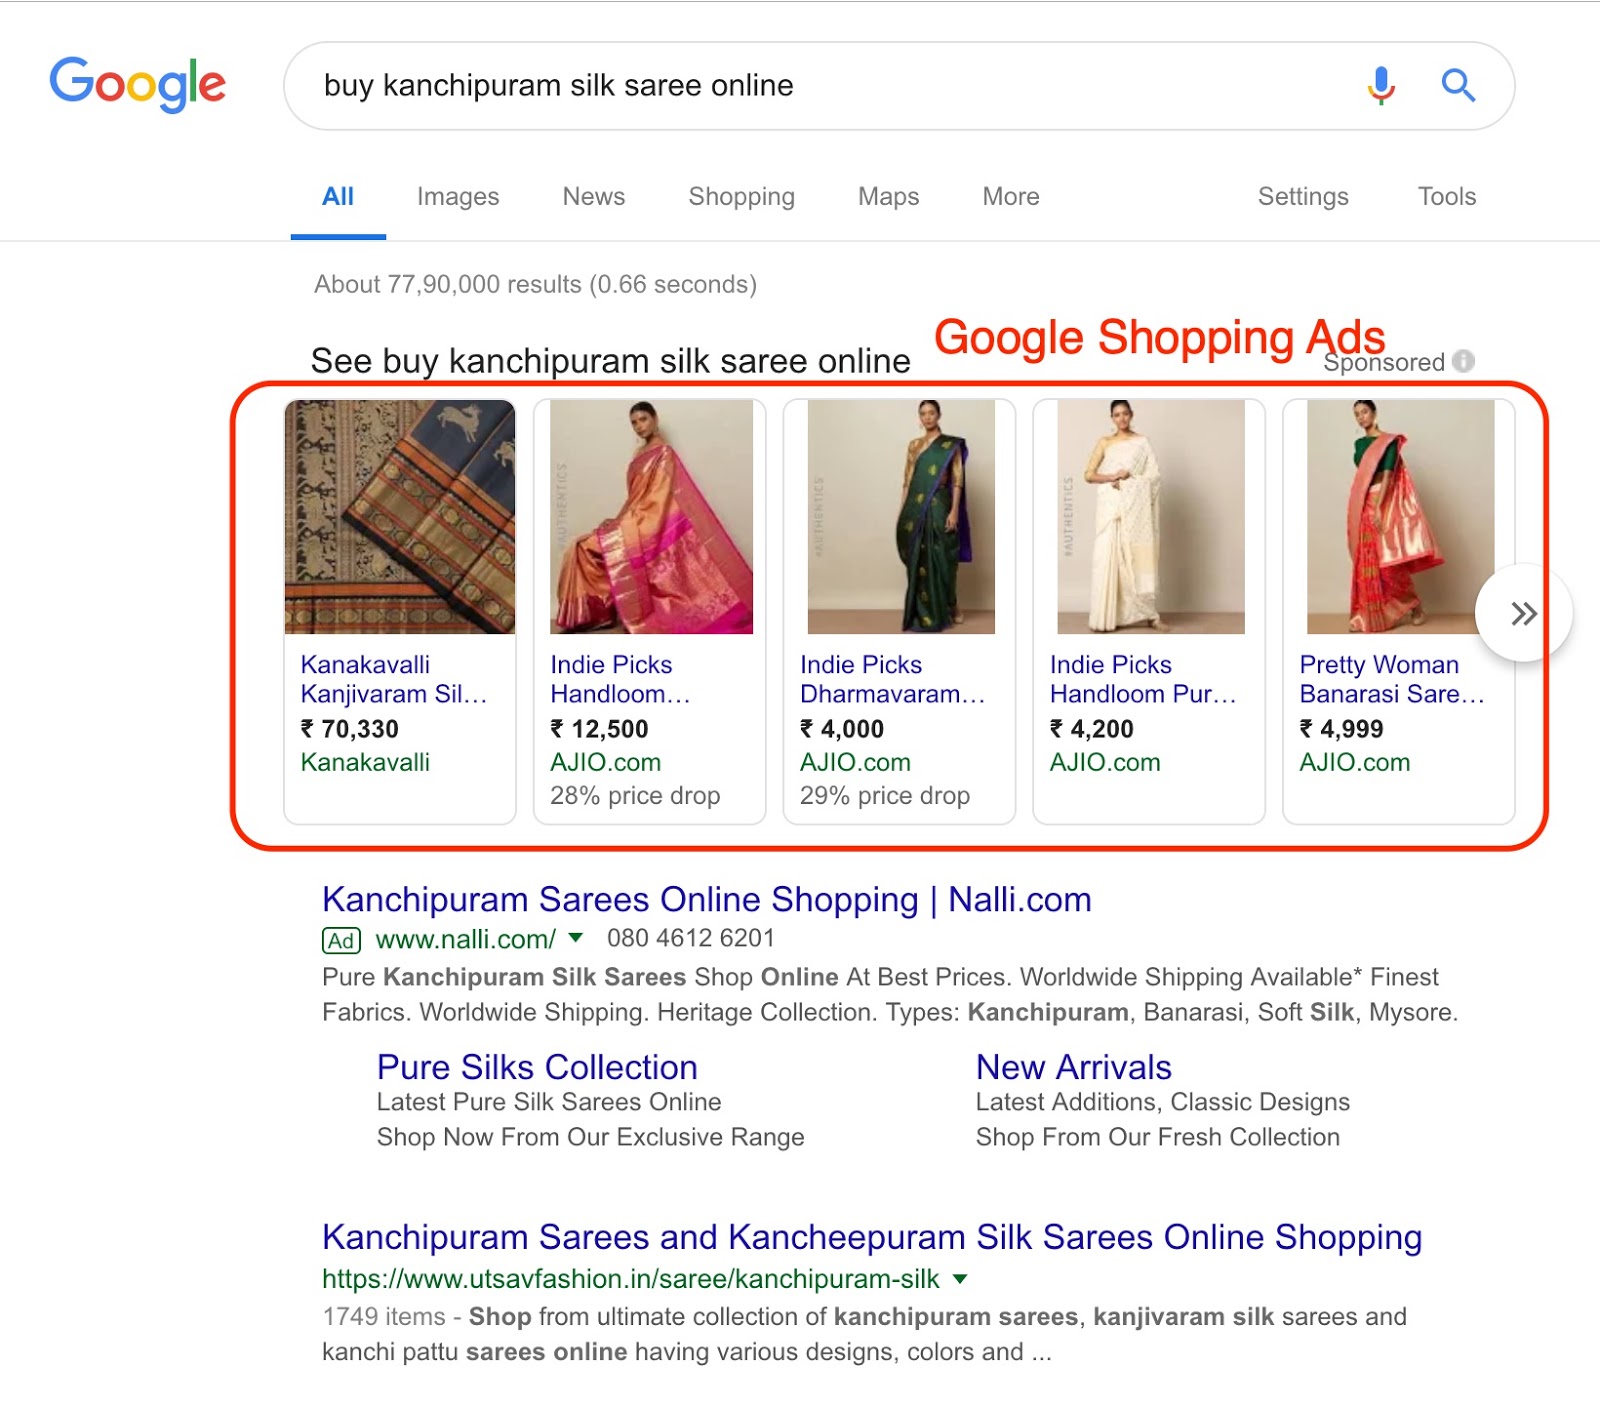Open Indie Picks Handloom Pur... product link
The height and width of the screenshot is (1407, 1600).
click(x=1143, y=679)
